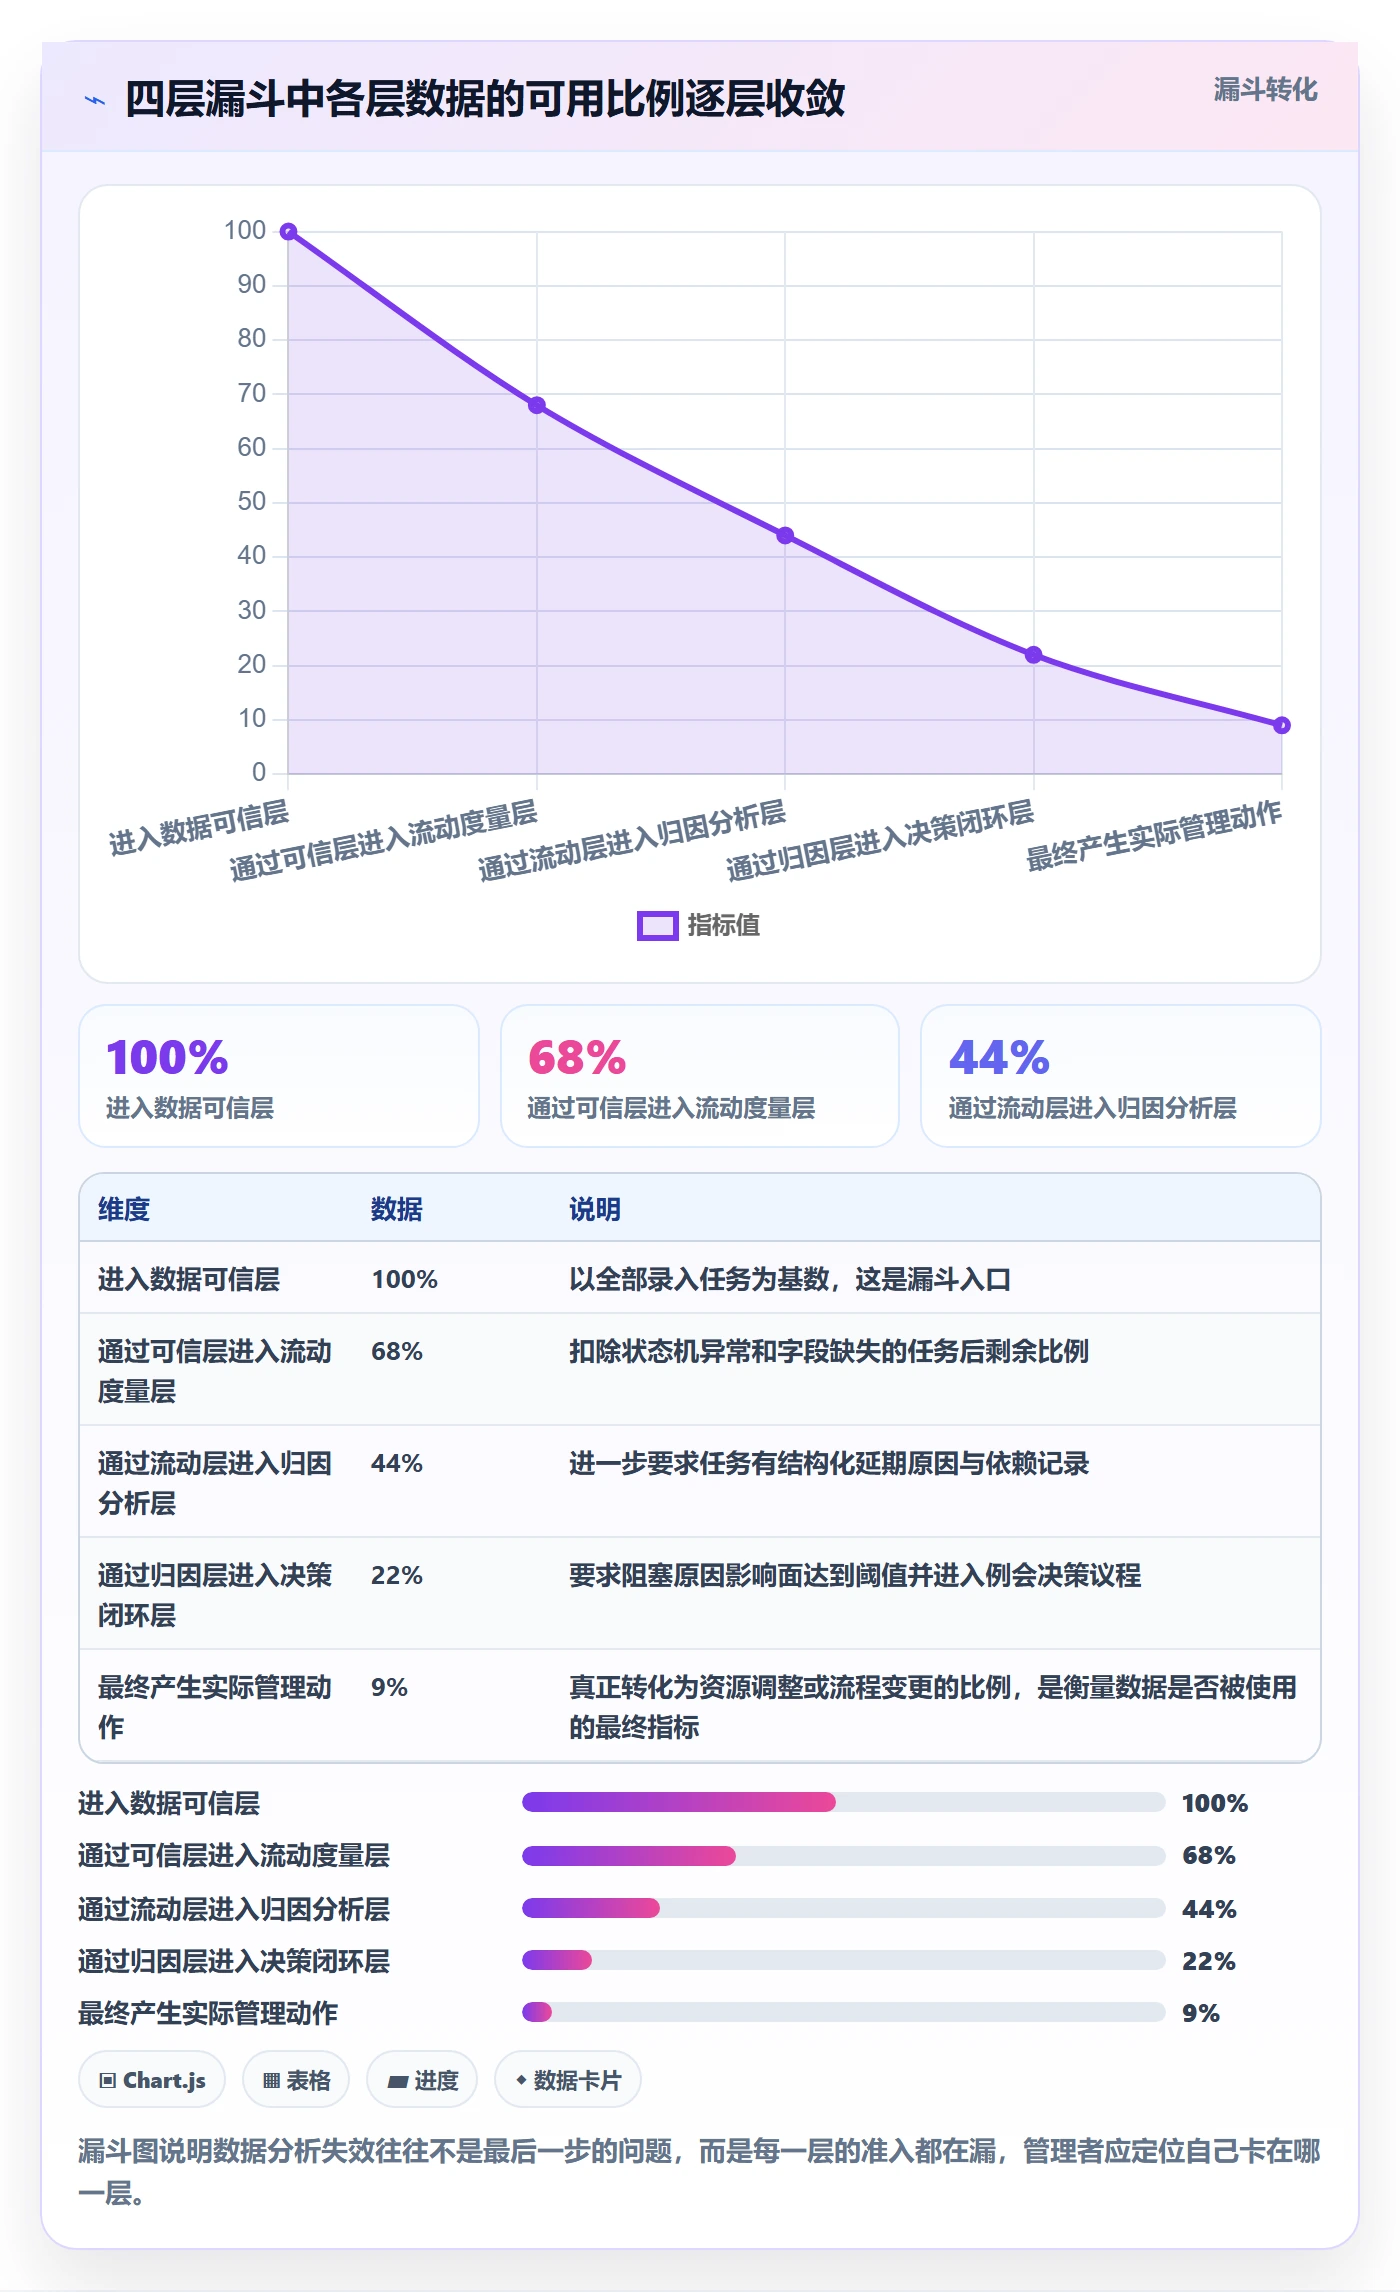Select the 44% 通过流动层进入归因分析层 stat card
The height and width of the screenshot is (2292, 1400).
pos(1121,1076)
